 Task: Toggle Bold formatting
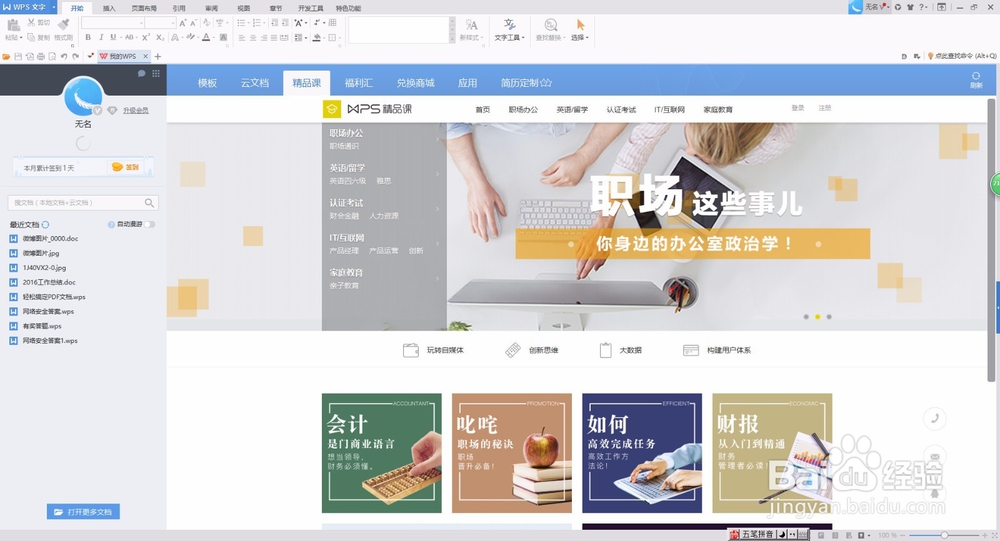click(88, 38)
